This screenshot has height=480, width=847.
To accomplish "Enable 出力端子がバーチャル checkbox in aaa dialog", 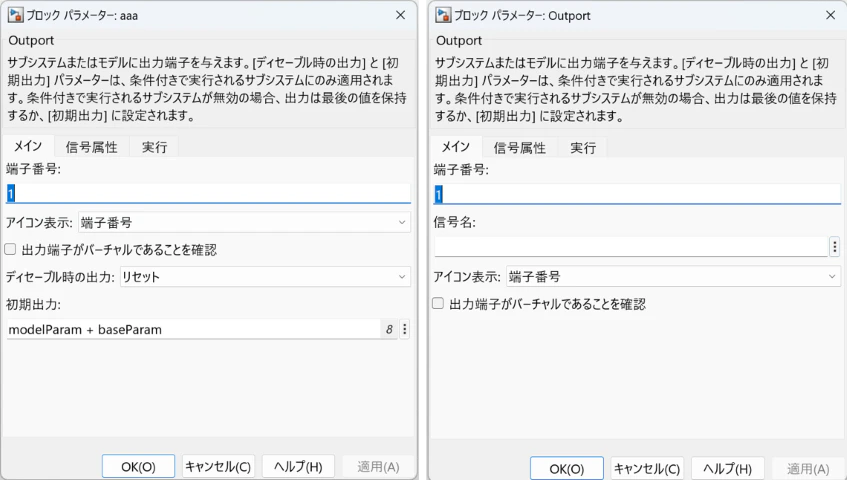I will [10, 249].
